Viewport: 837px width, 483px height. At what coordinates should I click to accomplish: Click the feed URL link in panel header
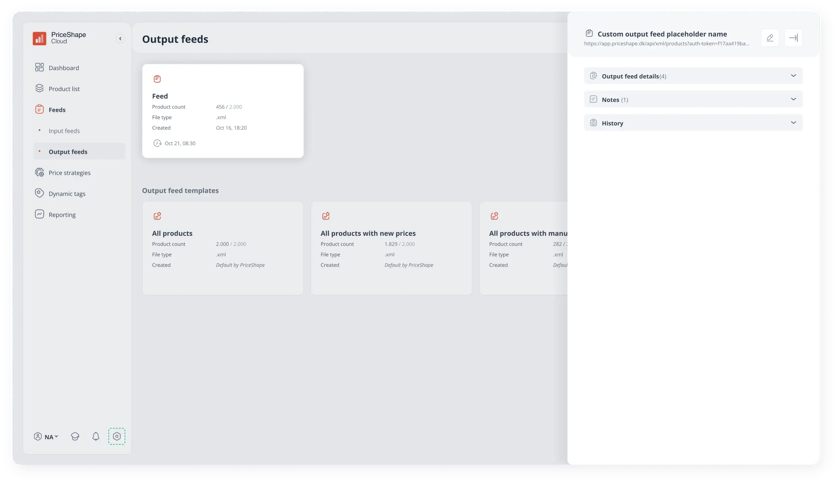(x=666, y=44)
